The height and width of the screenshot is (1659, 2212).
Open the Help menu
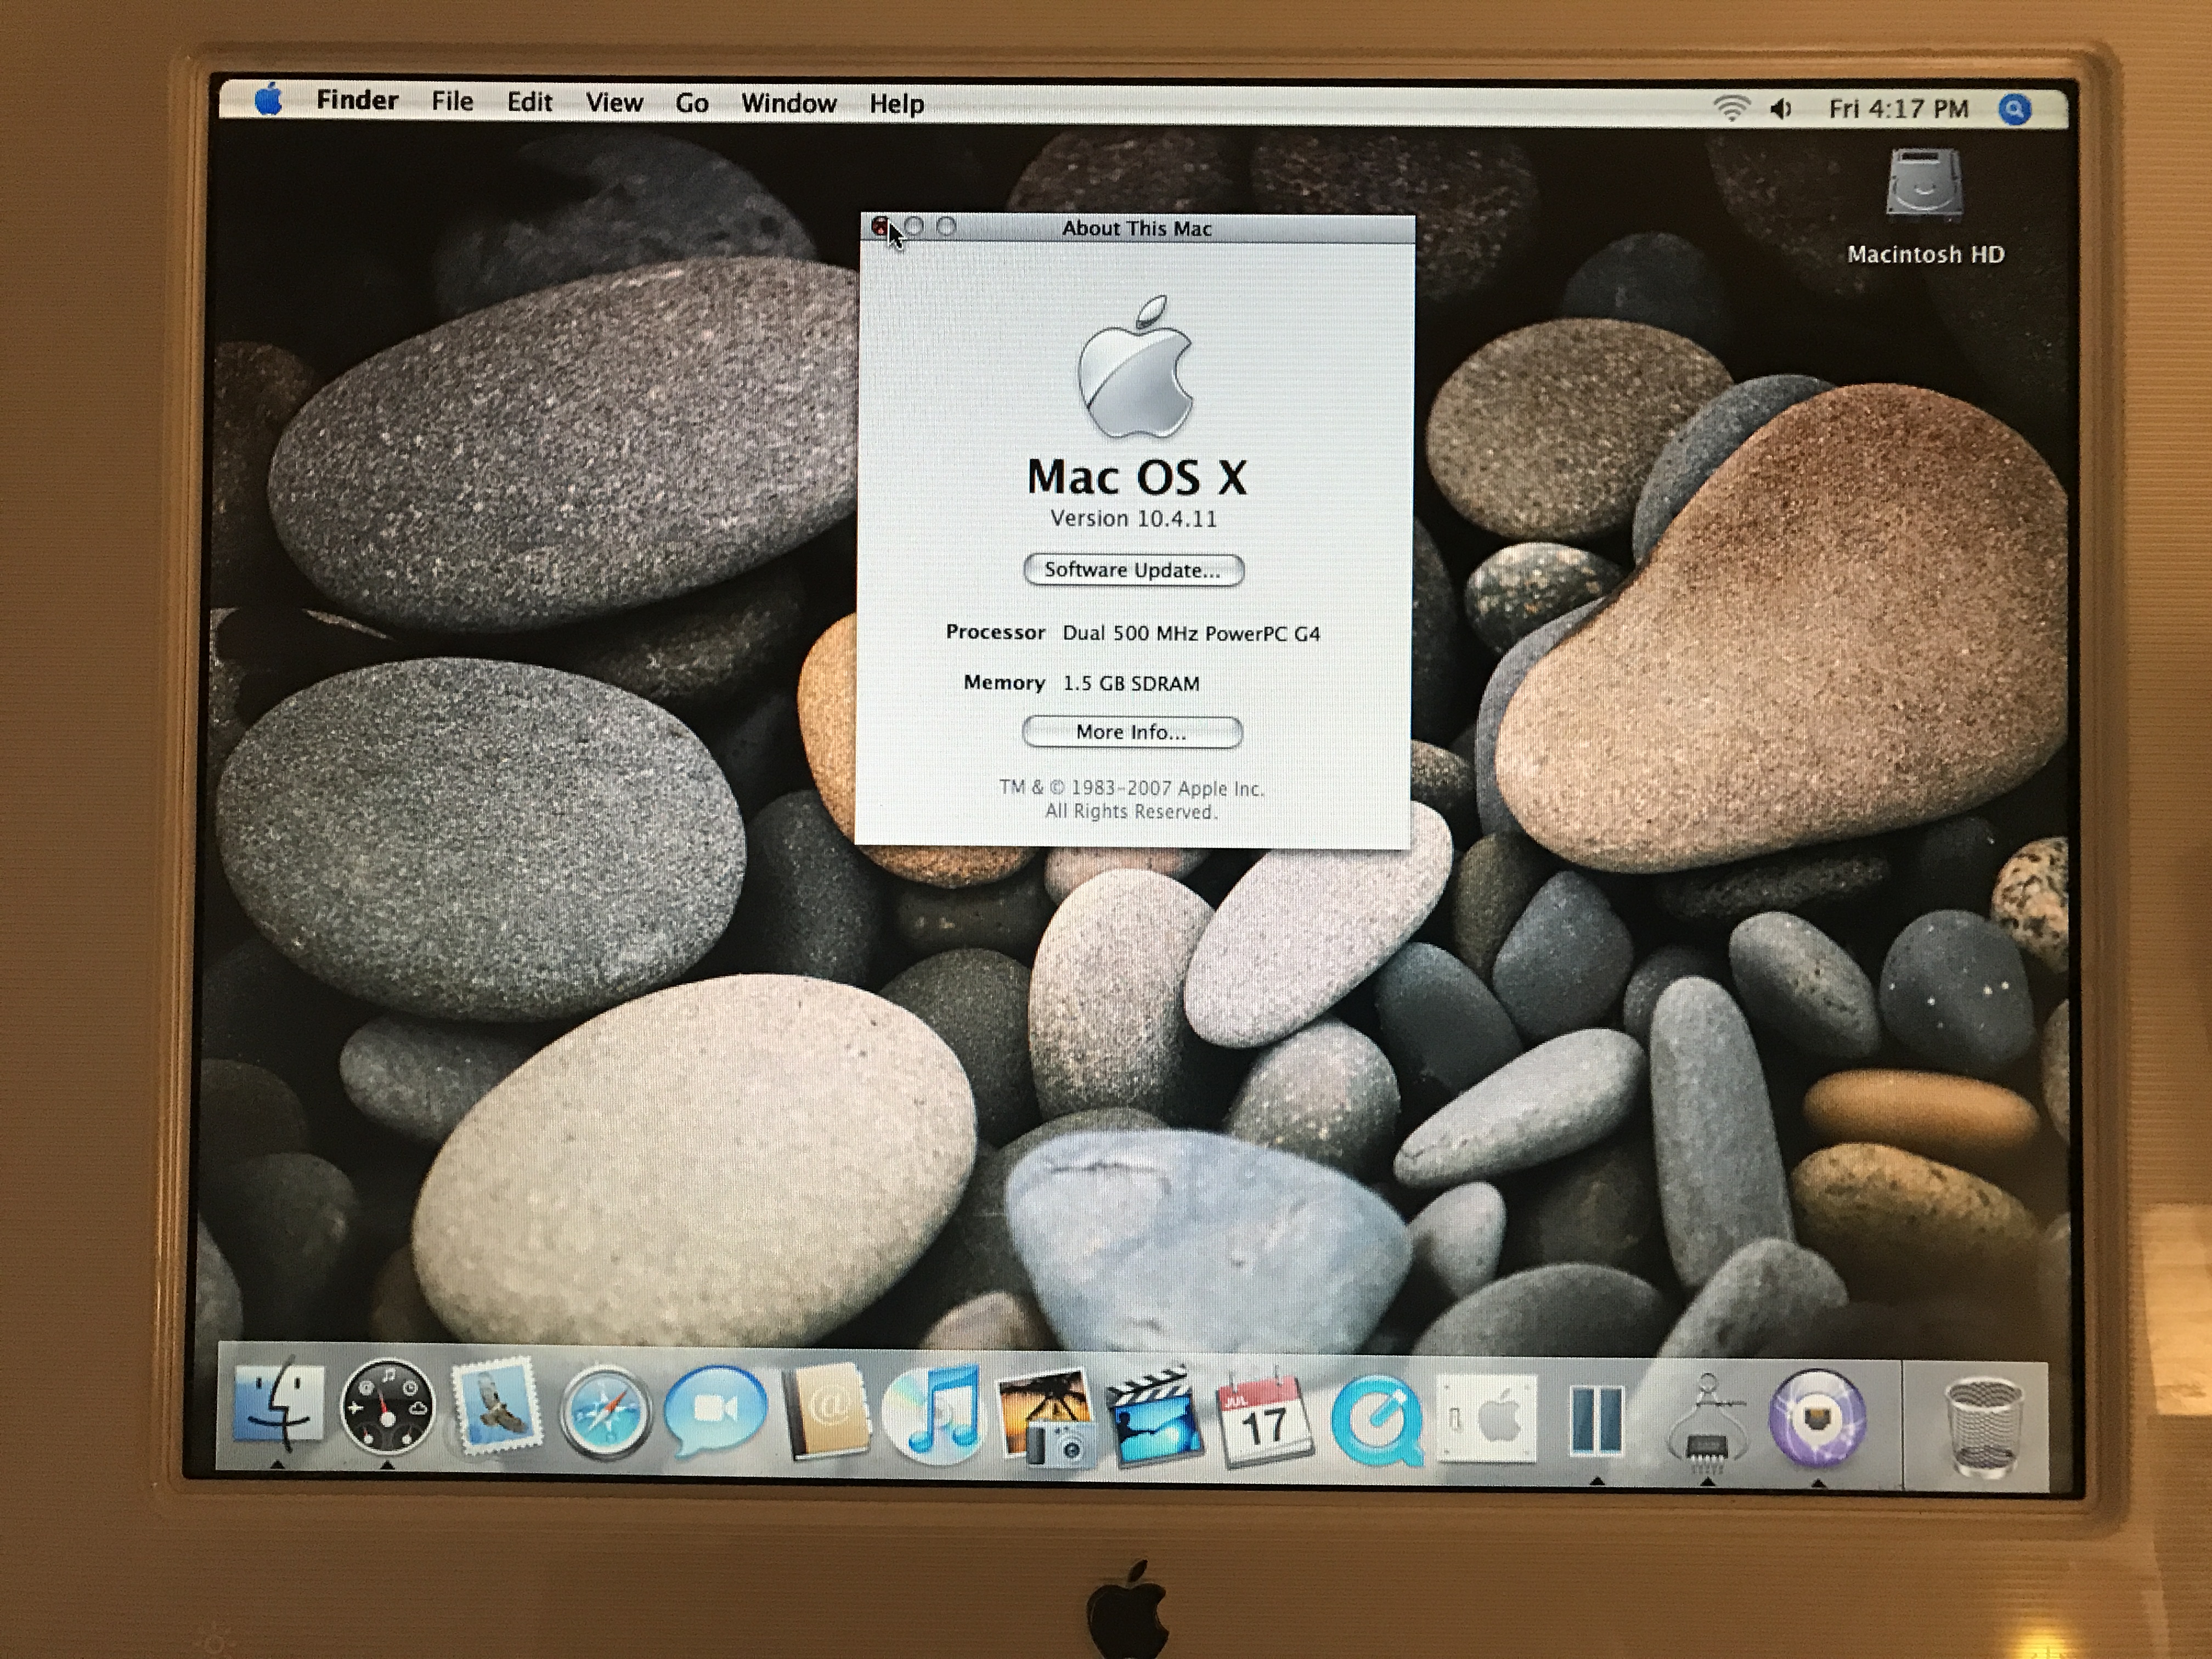pyautogui.click(x=896, y=104)
